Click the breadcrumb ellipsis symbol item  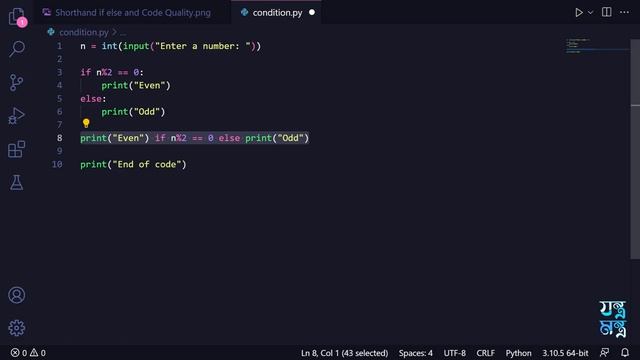click(123, 32)
